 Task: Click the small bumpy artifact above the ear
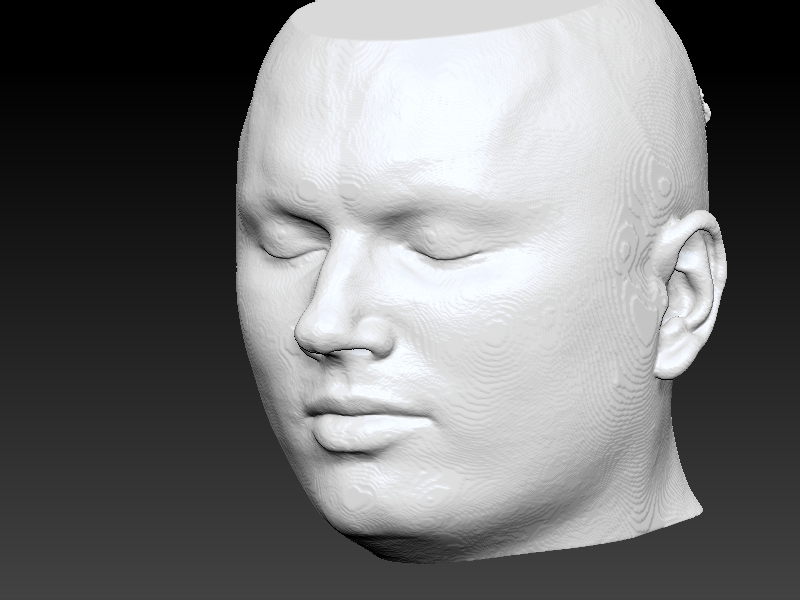click(706, 105)
